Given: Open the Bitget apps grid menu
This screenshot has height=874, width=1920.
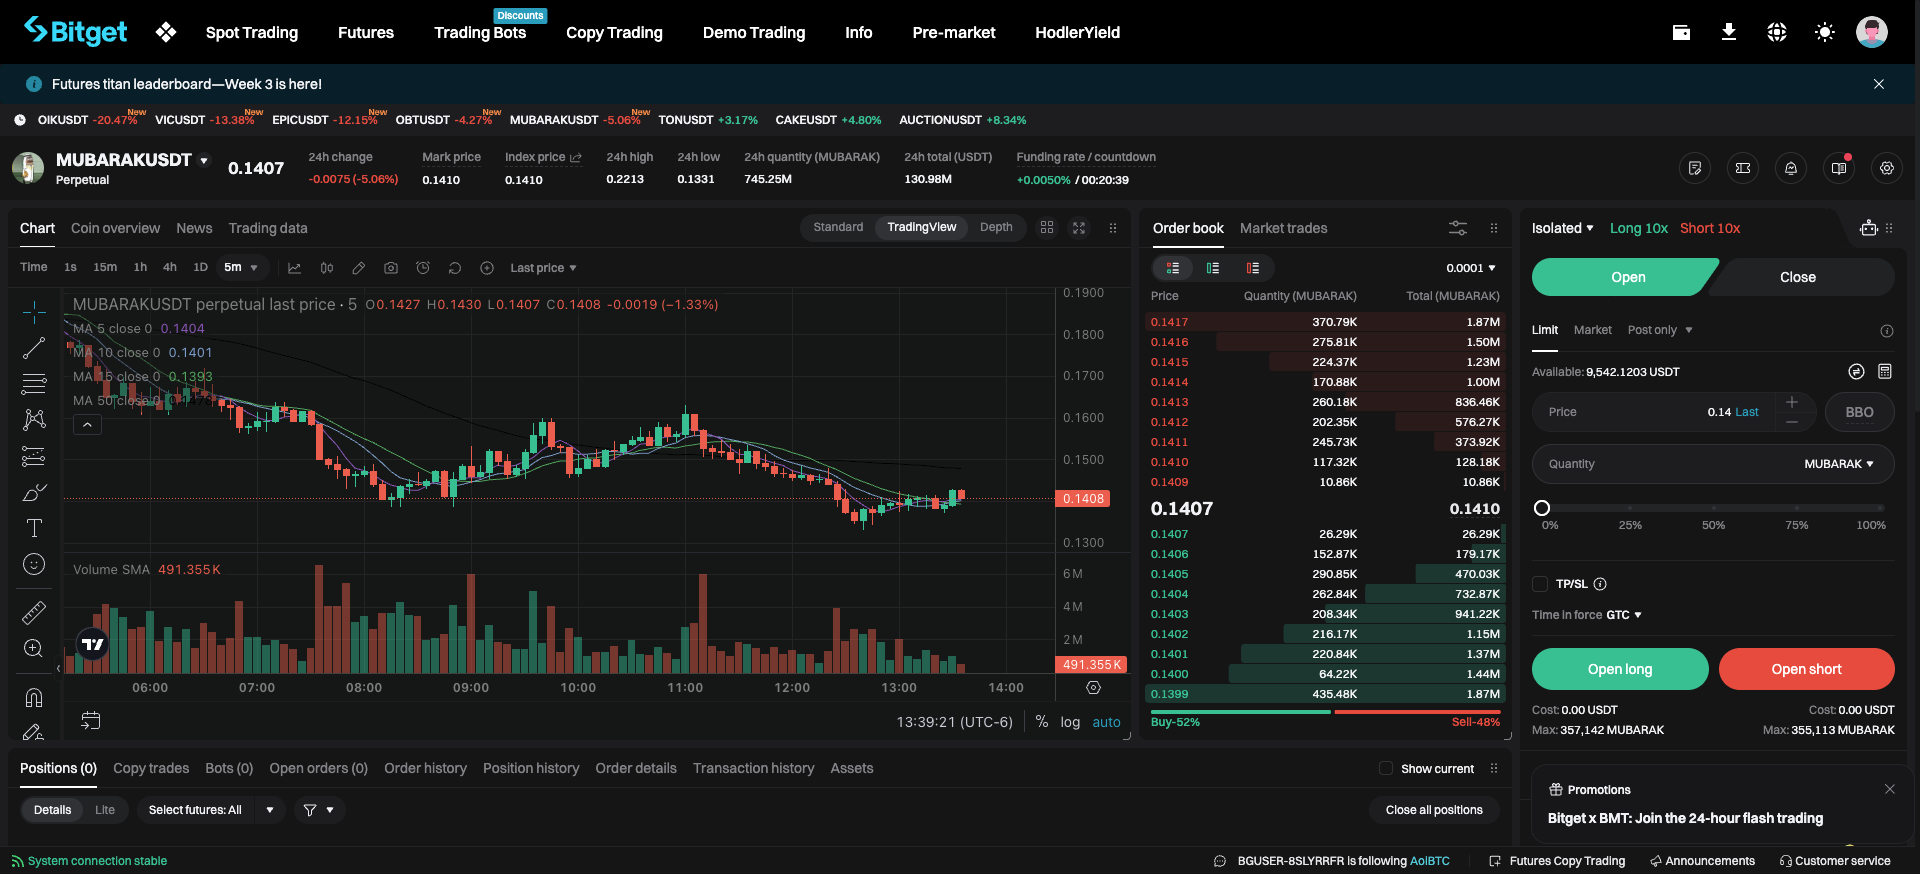Looking at the screenshot, I should point(166,32).
